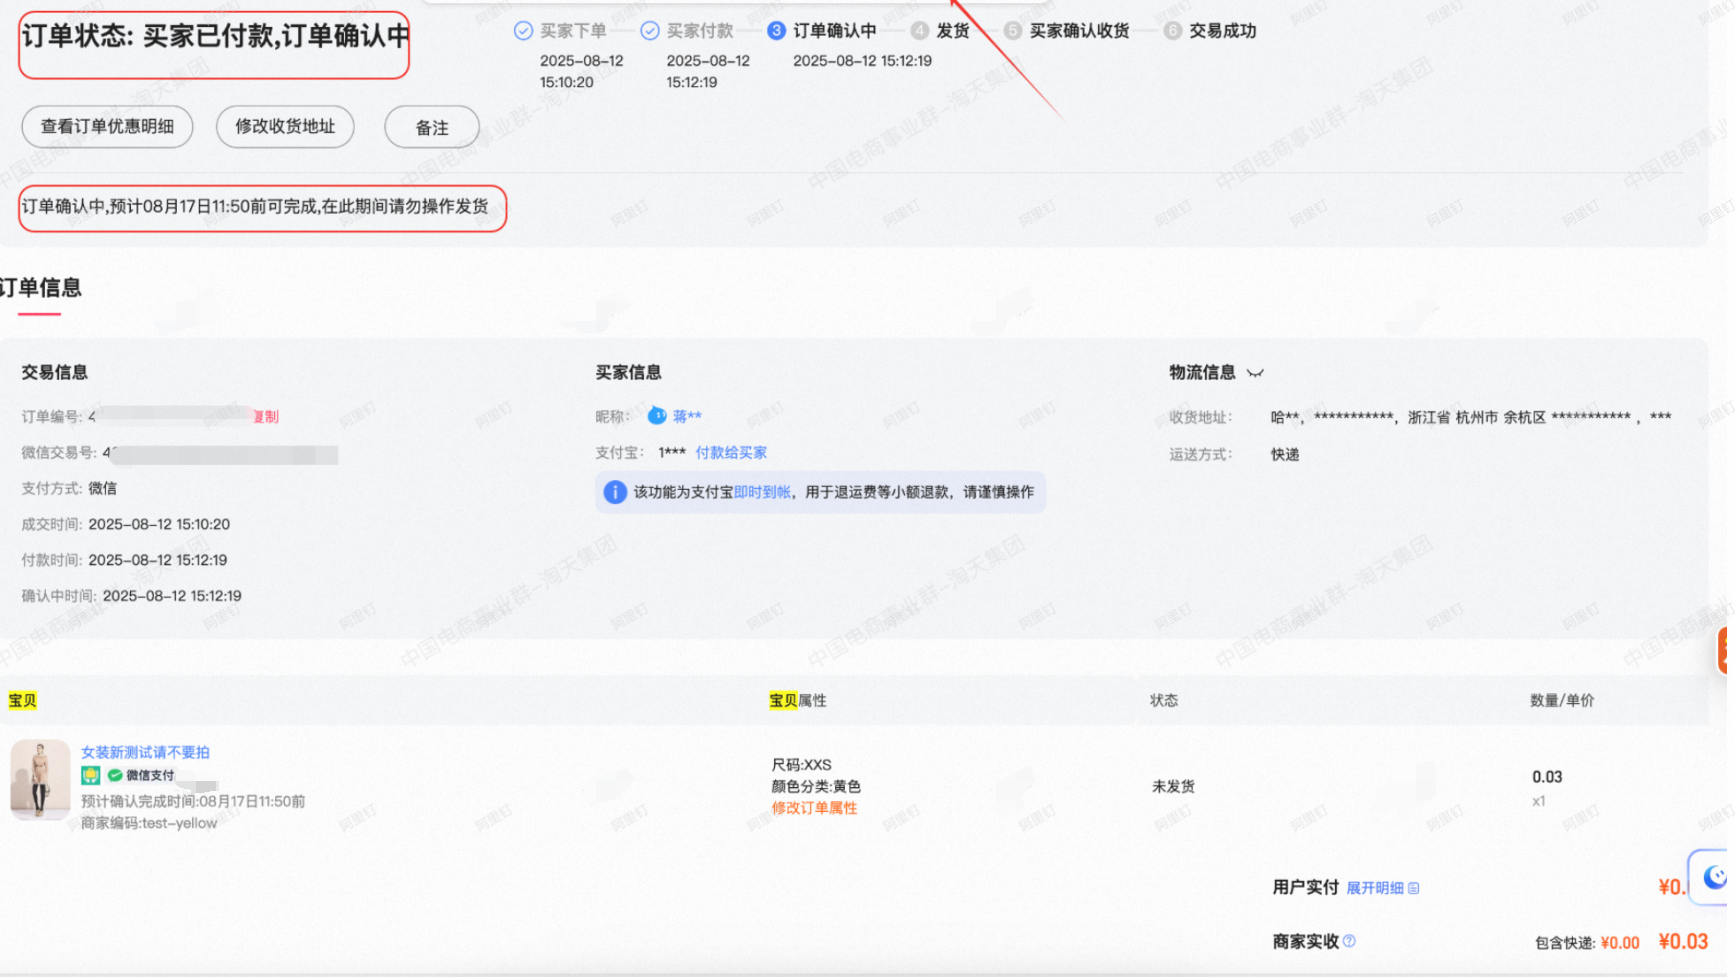Click 宝贝属性 column header
This screenshot has height=977, width=1735.
[x=798, y=701]
